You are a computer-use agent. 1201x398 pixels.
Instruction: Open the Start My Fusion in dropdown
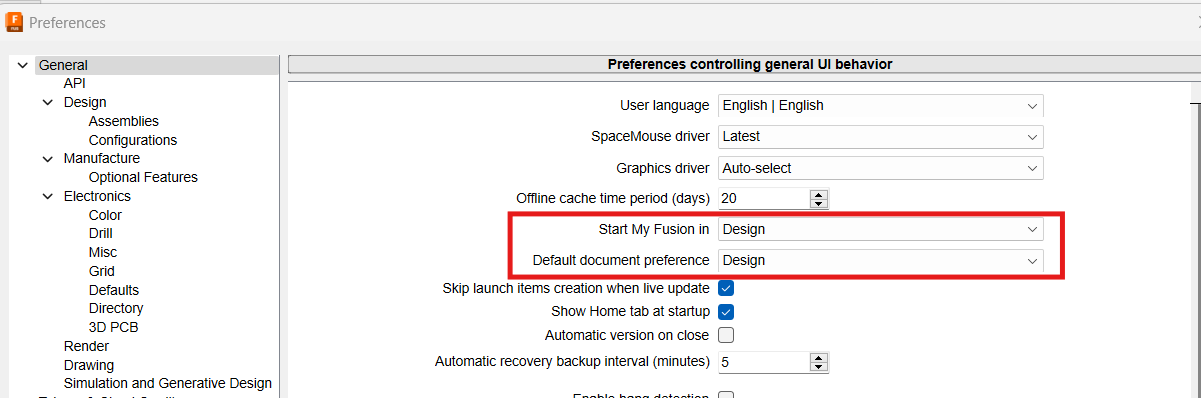(x=880, y=229)
